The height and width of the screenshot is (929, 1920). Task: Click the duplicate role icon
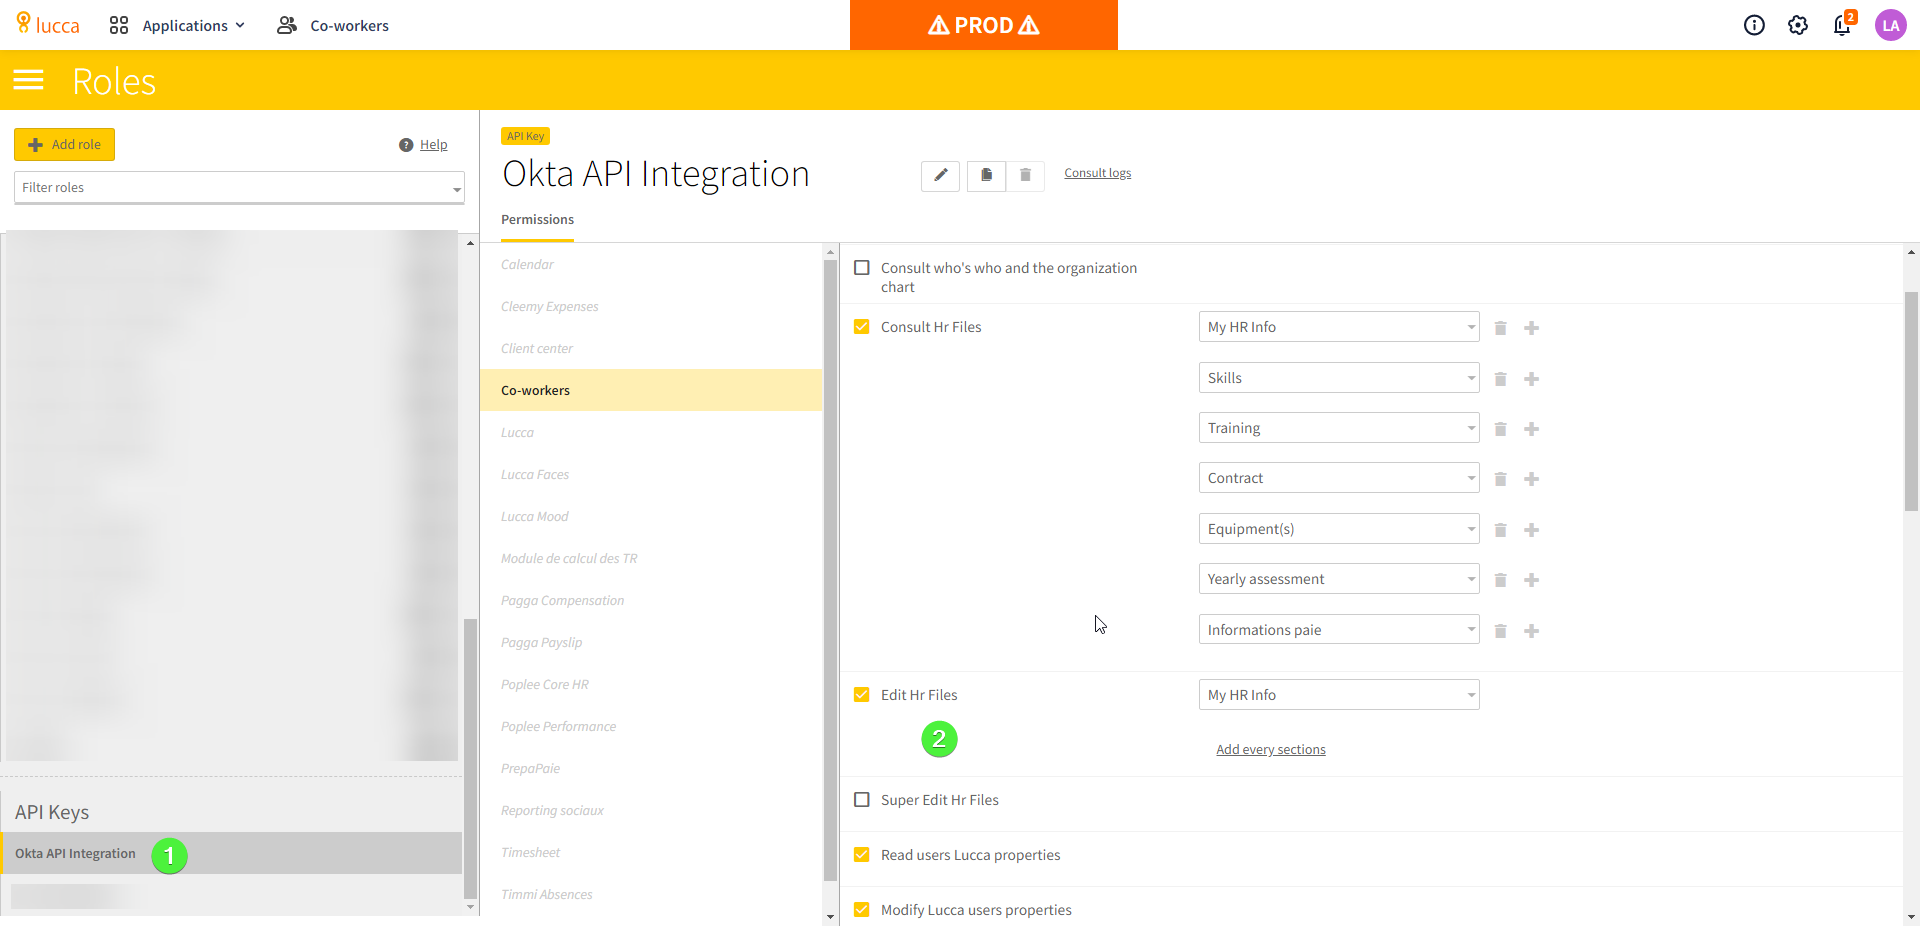point(986,175)
